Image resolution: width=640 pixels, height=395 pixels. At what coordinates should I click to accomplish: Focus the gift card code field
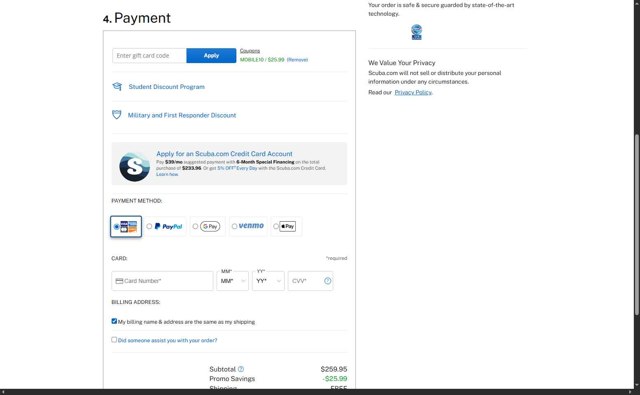point(149,55)
